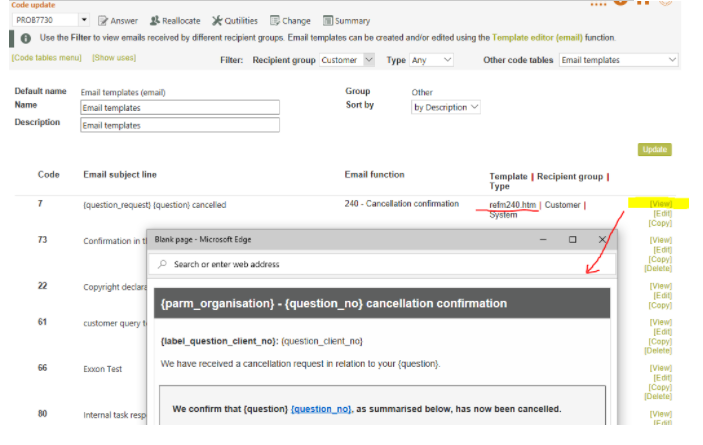Image resolution: width=703 pixels, height=445 pixels.
Task: Click the Change toolbar icon
Action: pyautogui.click(x=275, y=21)
